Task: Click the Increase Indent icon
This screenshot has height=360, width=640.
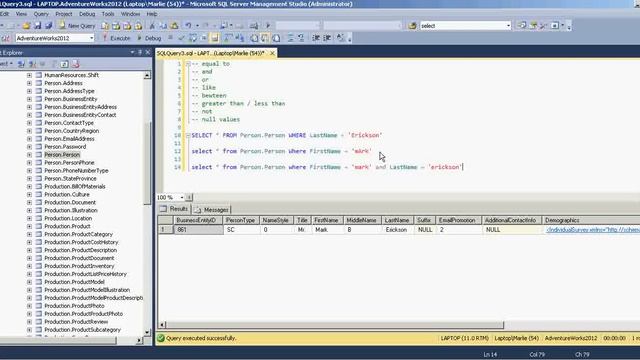Action: 327,38
